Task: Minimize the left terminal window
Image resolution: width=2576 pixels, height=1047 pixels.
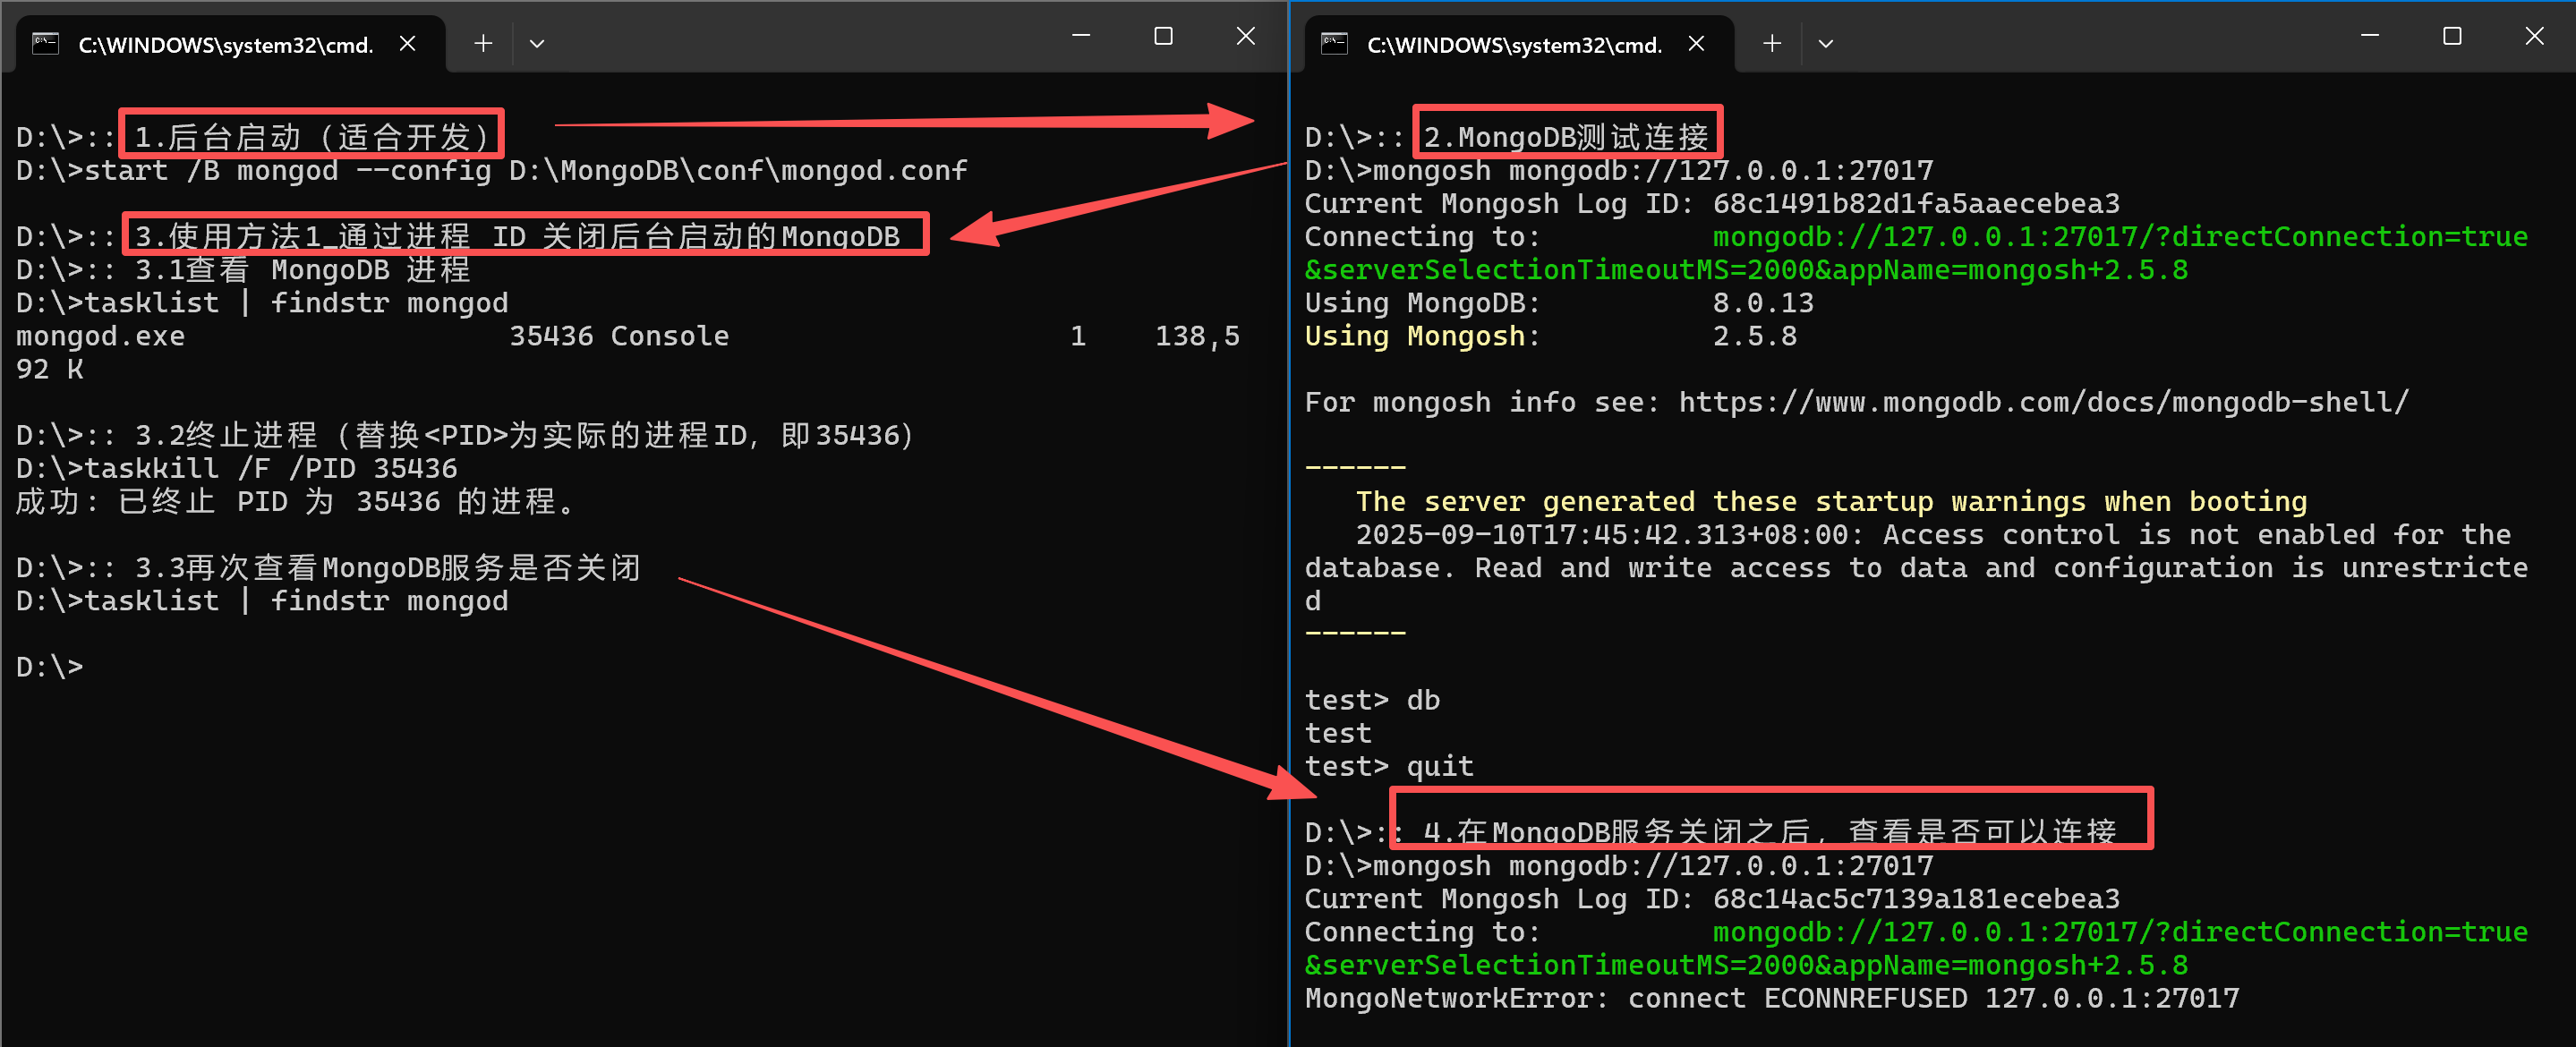Action: tap(1081, 36)
